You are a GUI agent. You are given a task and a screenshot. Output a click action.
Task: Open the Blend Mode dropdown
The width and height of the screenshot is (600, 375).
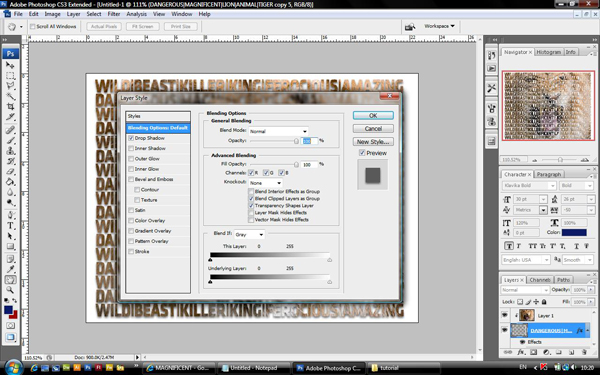click(279, 131)
